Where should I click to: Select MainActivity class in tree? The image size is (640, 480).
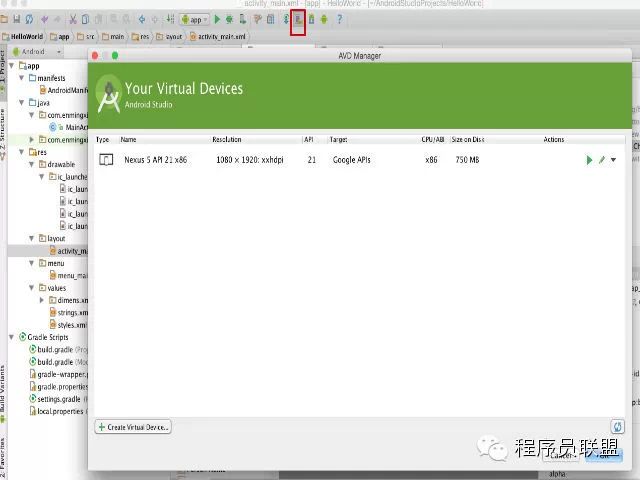coord(68,127)
